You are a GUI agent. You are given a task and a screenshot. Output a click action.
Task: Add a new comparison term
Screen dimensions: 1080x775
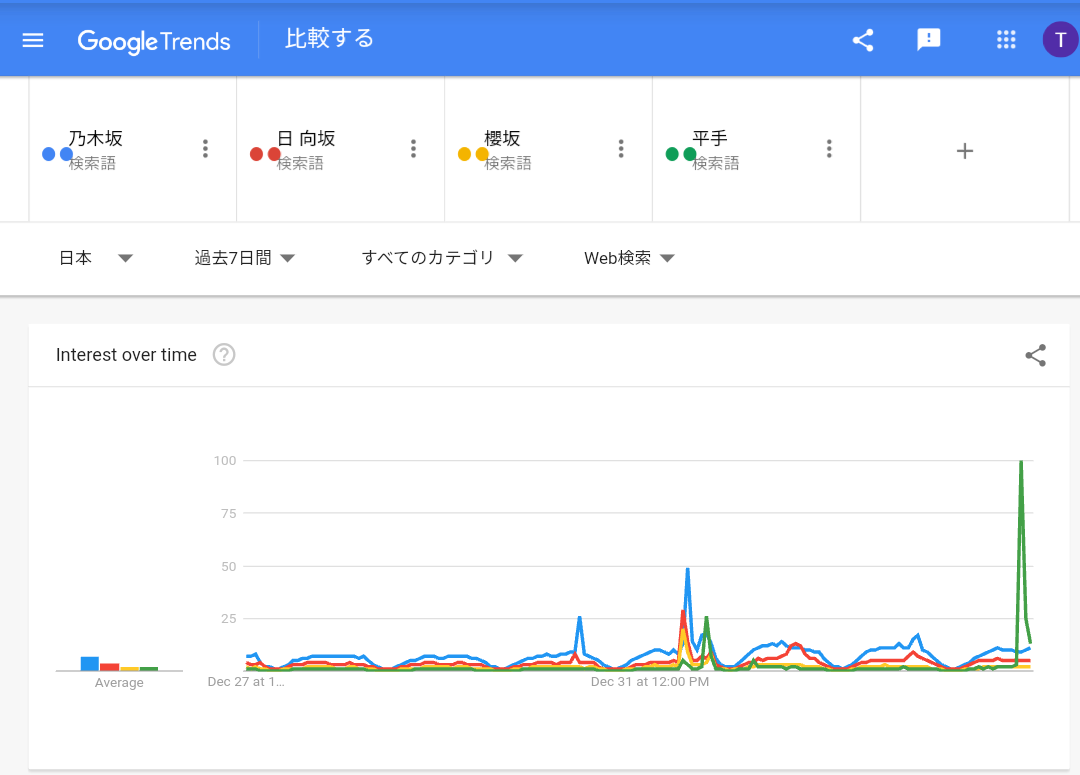click(964, 151)
